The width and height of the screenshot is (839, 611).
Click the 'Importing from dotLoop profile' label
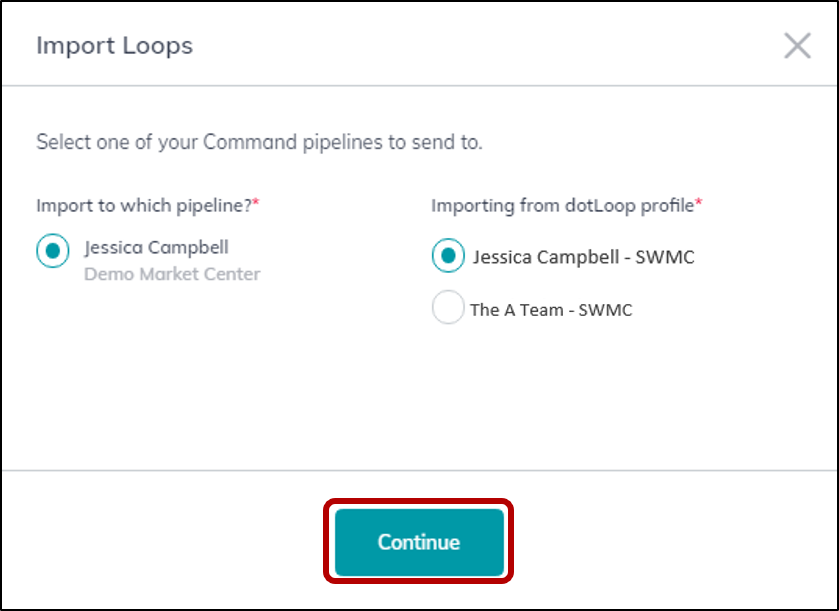click(560, 205)
